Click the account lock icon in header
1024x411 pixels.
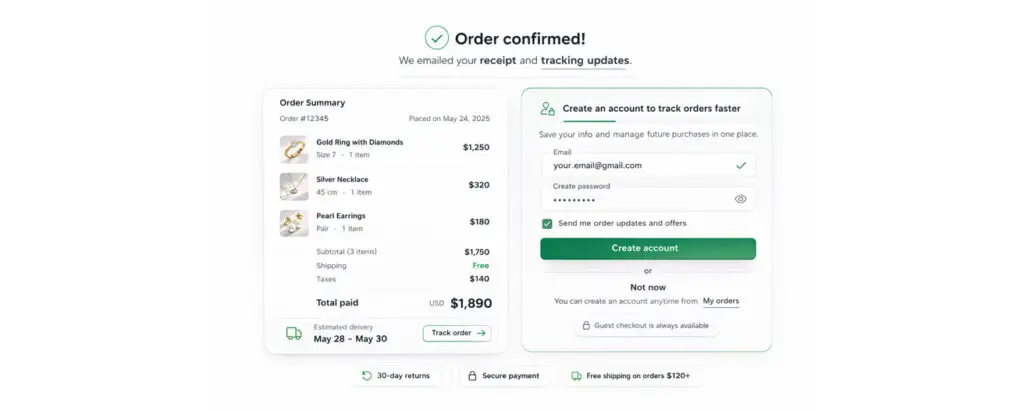547,109
